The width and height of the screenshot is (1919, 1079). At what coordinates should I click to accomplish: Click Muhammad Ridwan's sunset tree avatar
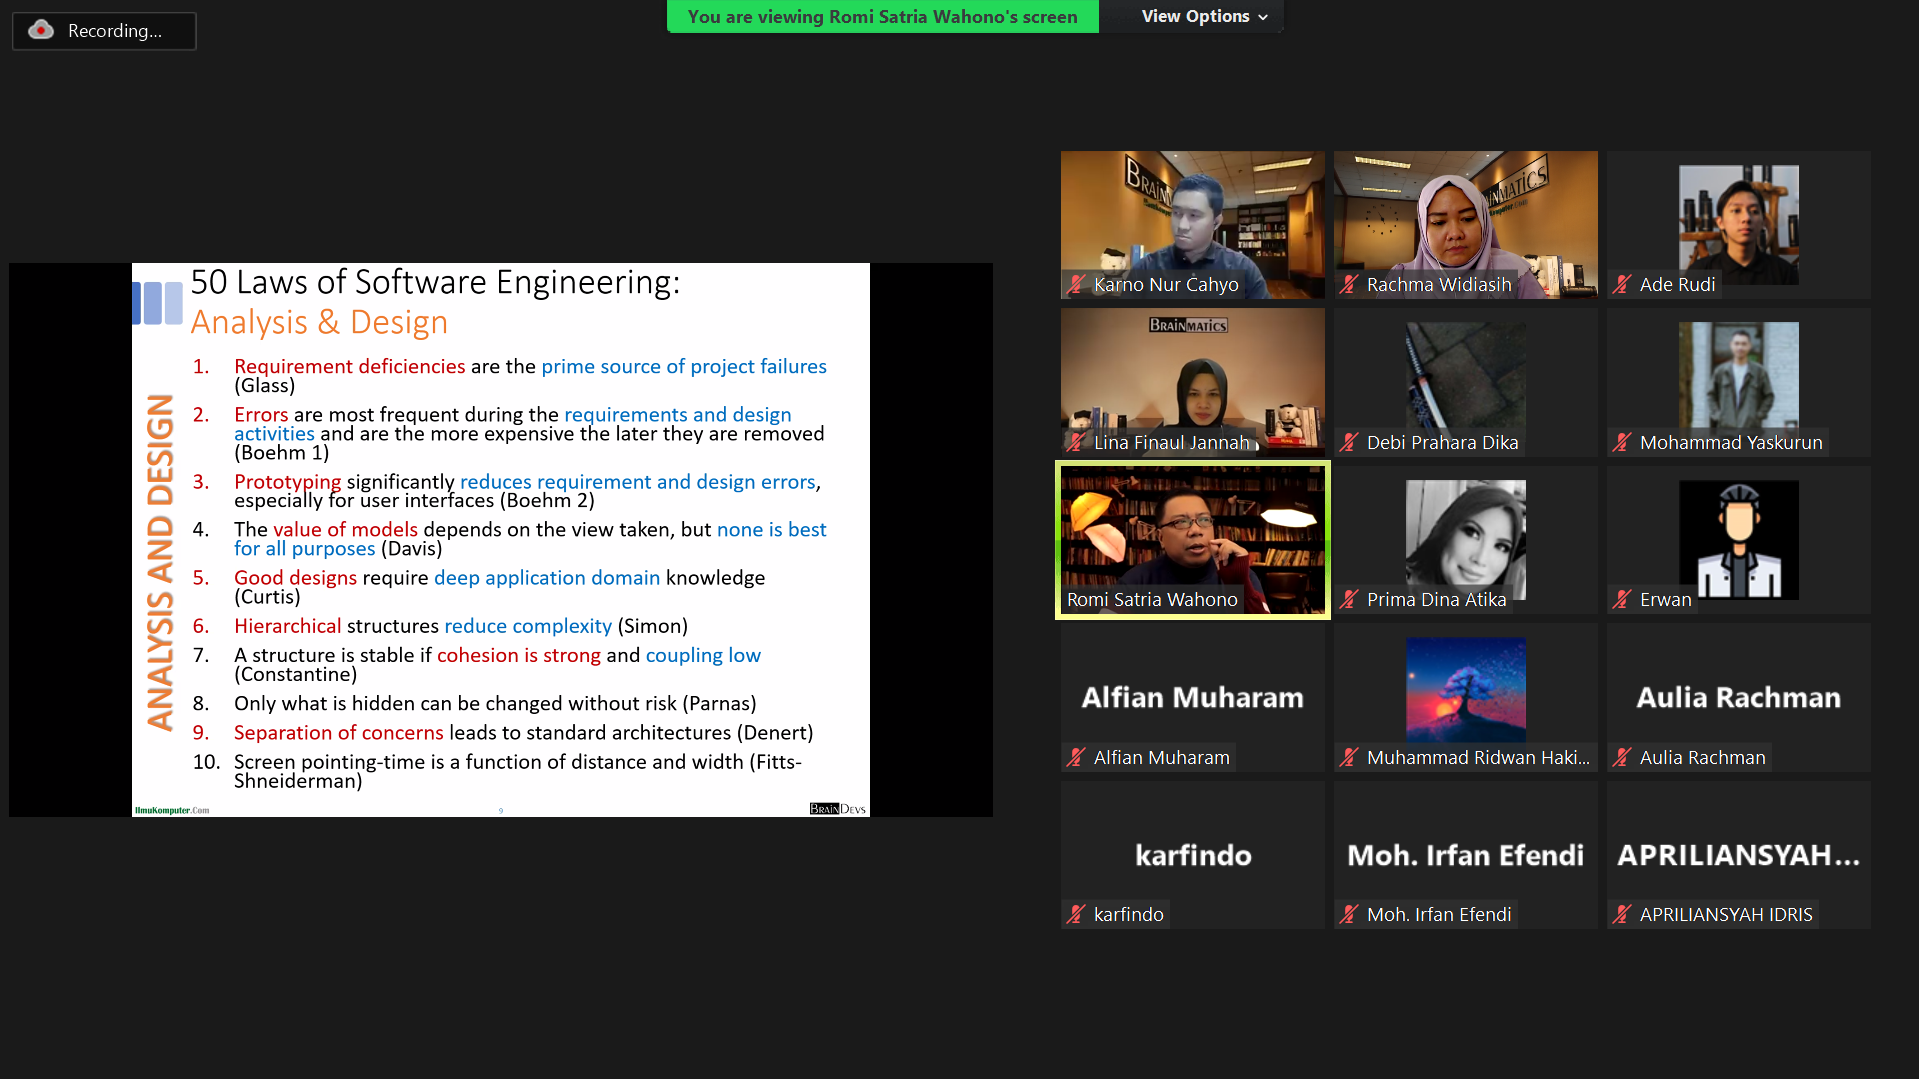pos(1465,688)
